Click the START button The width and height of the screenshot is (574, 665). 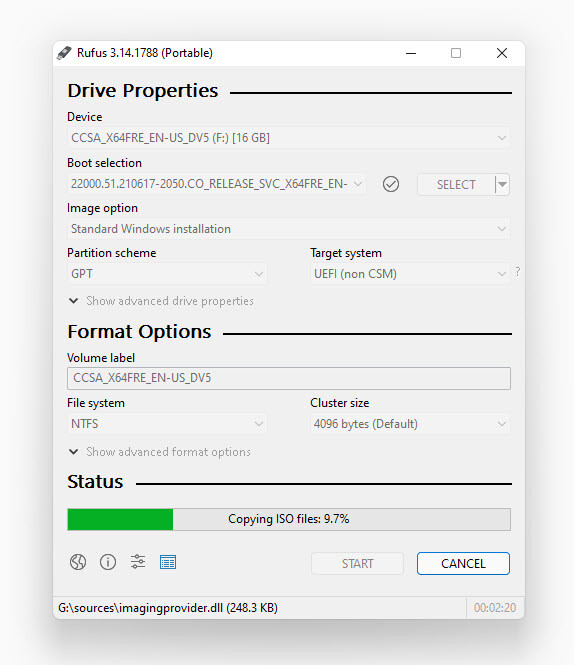(357, 564)
